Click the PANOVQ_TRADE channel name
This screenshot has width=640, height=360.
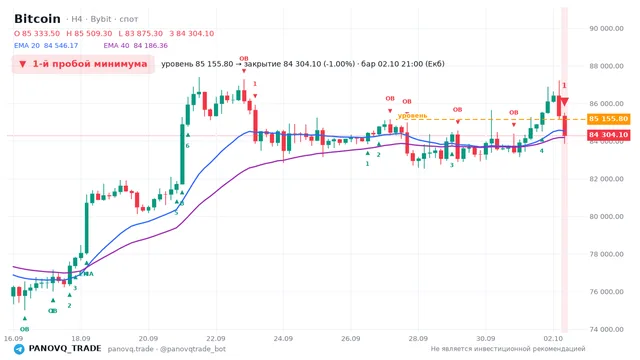point(65,349)
